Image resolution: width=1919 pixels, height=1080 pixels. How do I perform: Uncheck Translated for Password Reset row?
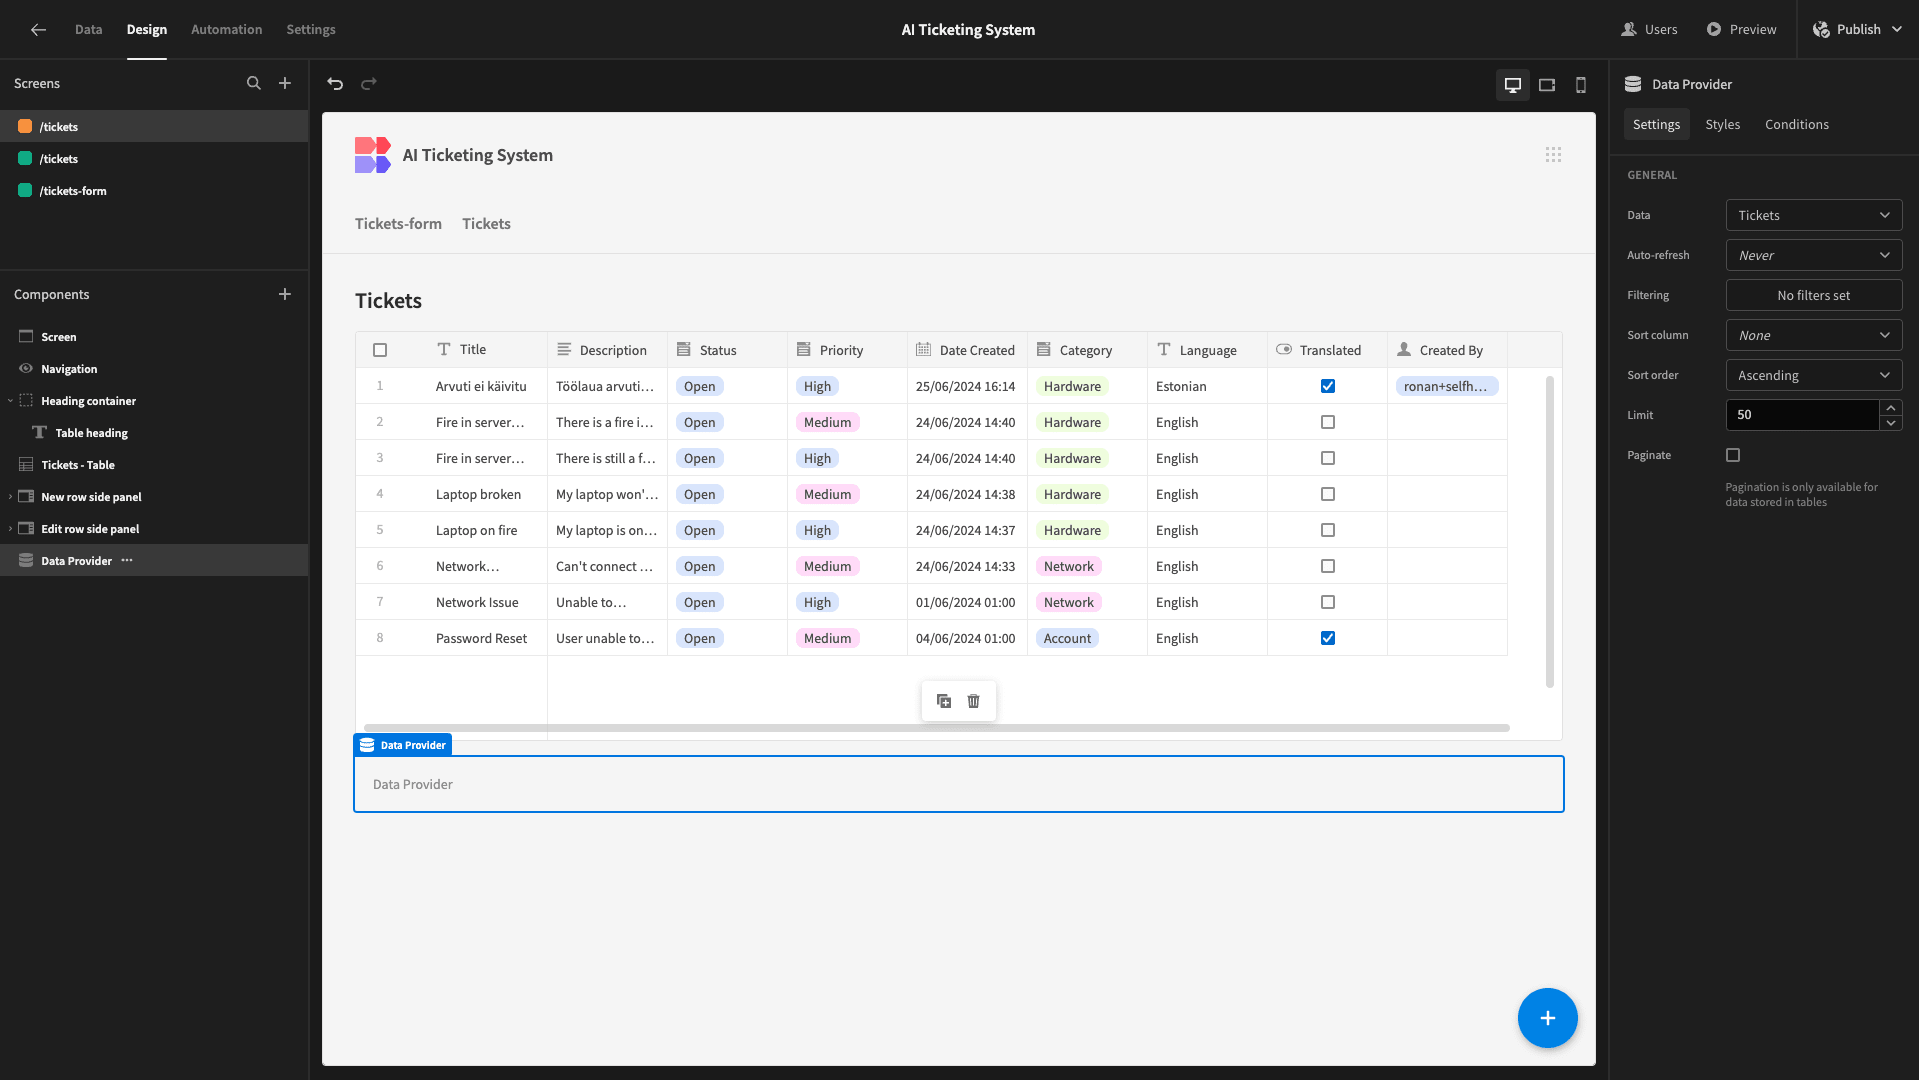pos(1328,638)
